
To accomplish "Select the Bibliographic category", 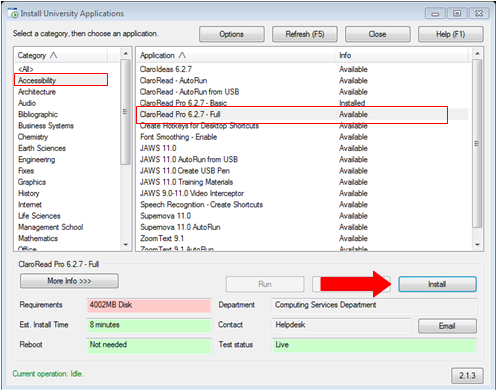I will click(38, 114).
